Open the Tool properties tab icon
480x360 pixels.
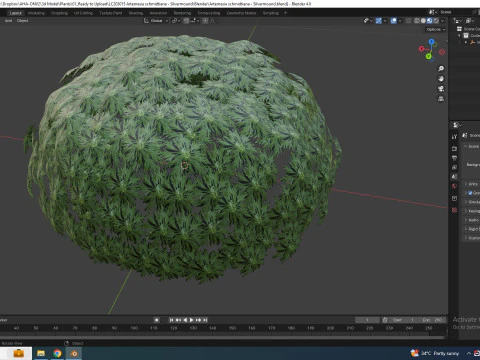tap(454, 137)
